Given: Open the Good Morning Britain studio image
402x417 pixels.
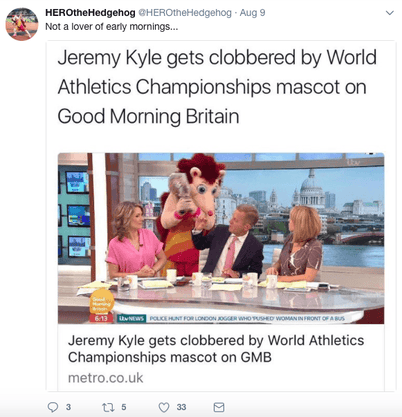Looking at the screenshot, I should point(221,238).
